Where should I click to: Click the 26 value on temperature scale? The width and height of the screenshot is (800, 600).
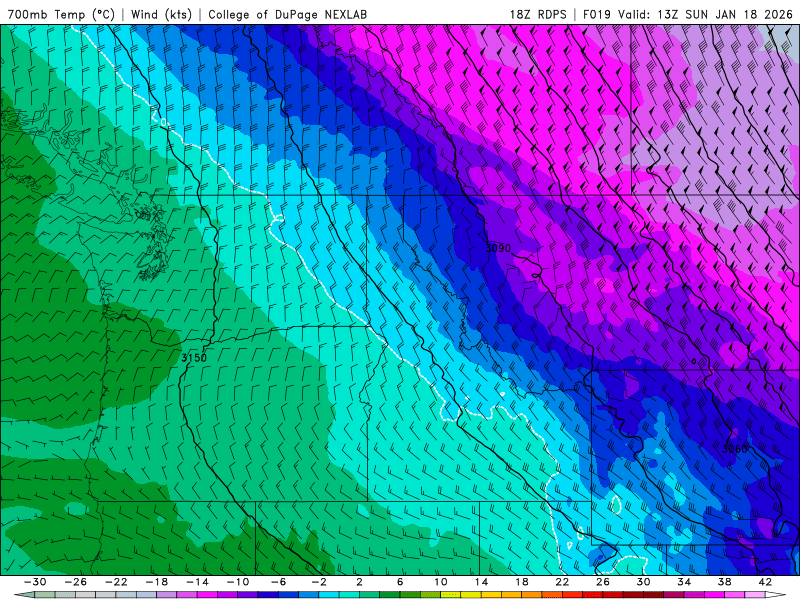pyautogui.click(x=603, y=582)
